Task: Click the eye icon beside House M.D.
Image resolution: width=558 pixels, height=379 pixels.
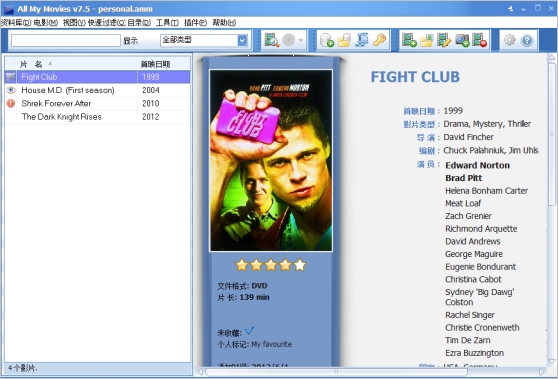Action: point(11,90)
